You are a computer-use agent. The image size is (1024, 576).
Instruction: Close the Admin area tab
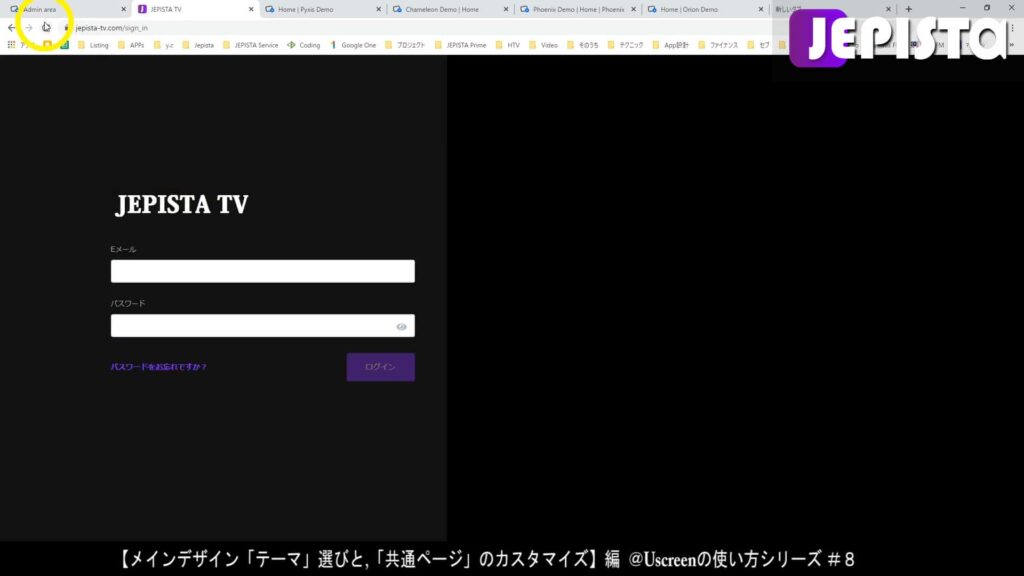pyautogui.click(x=123, y=9)
